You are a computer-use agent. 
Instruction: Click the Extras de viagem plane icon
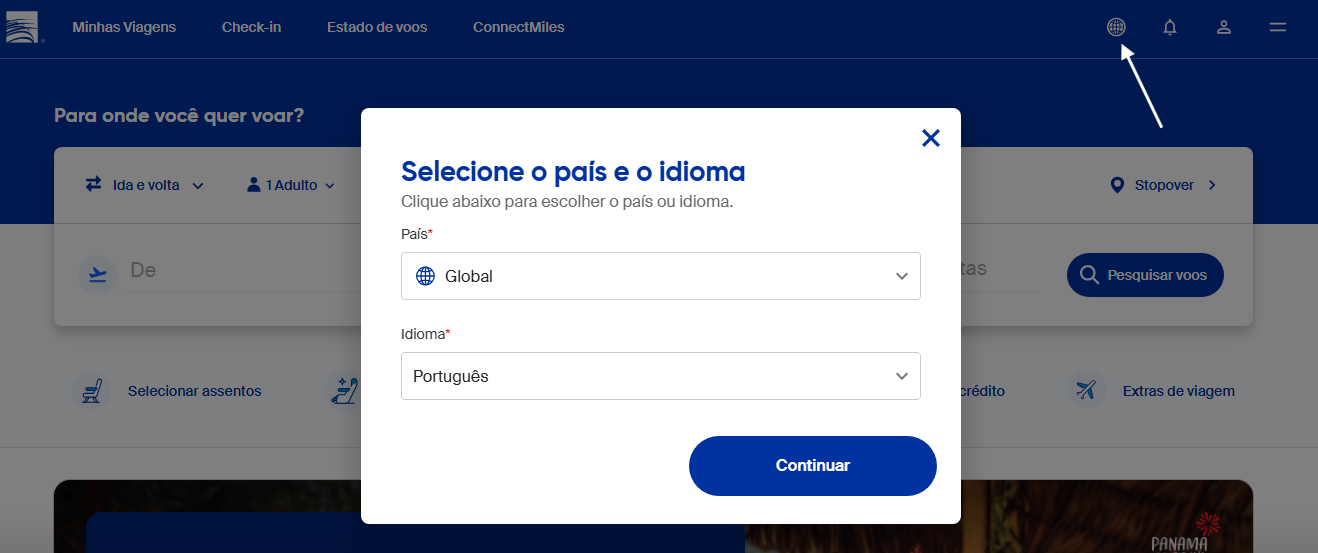(x=1086, y=391)
